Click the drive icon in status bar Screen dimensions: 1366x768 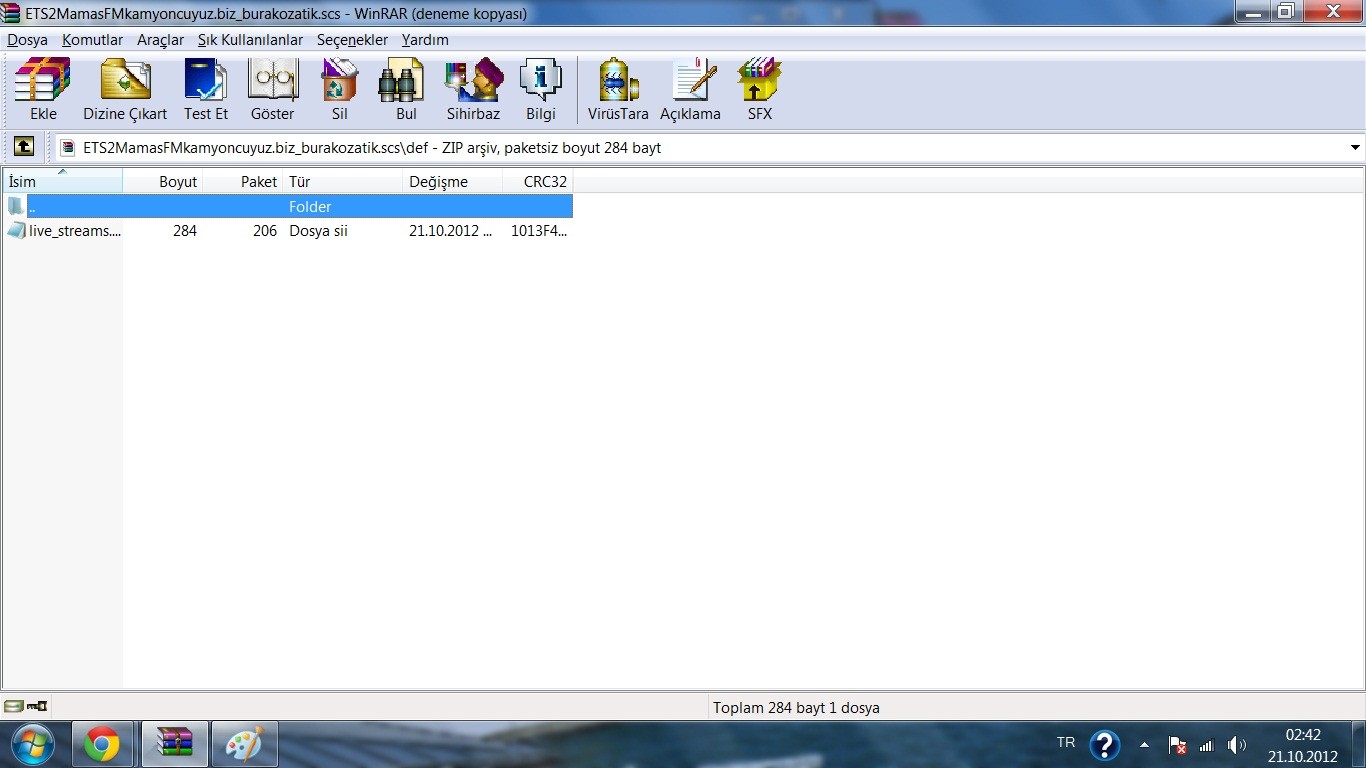13,707
